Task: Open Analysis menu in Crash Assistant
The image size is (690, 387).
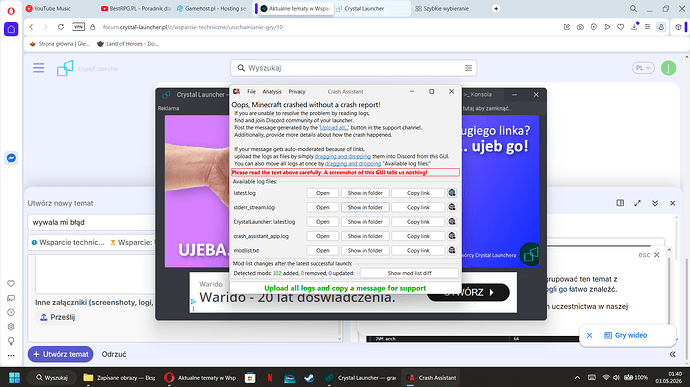Action: [272, 92]
